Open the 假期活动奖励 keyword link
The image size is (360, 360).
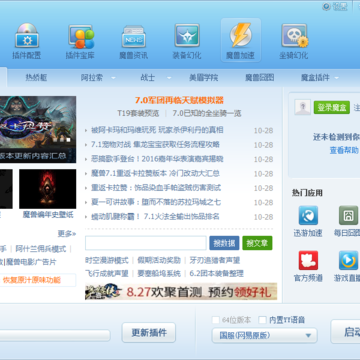pyautogui.click(x=159, y=260)
